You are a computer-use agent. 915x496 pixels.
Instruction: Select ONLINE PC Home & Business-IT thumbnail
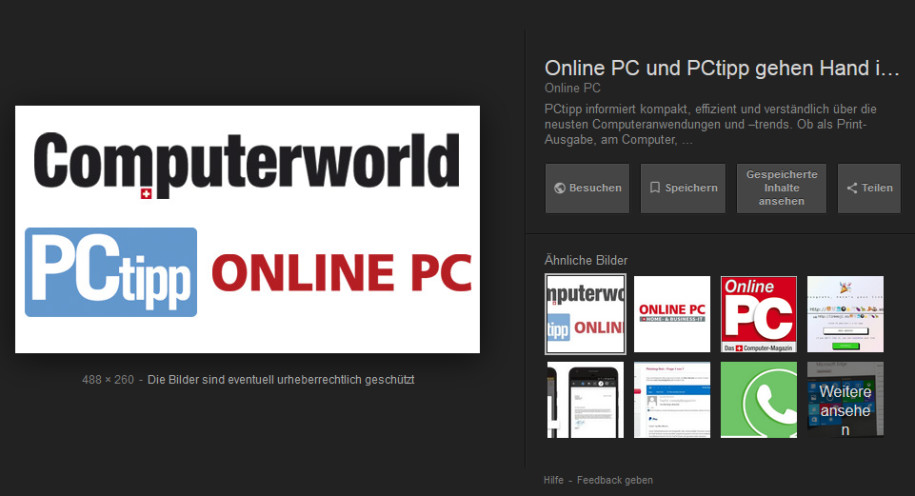pyautogui.click(x=672, y=314)
